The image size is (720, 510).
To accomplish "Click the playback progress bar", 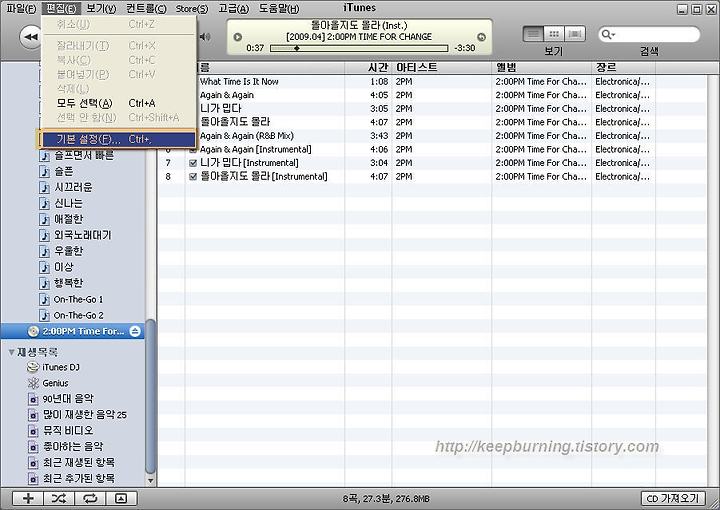I will pyautogui.click(x=359, y=48).
